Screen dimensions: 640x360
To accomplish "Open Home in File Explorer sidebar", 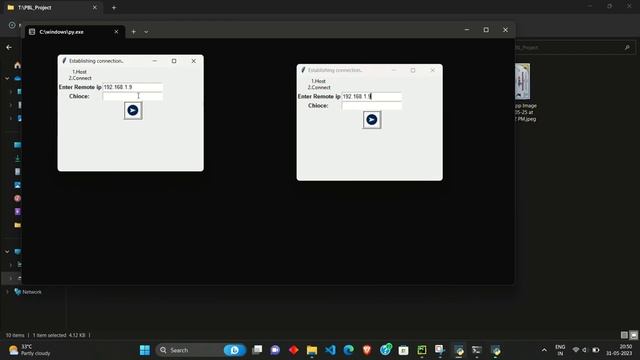I will click(x=17, y=65).
